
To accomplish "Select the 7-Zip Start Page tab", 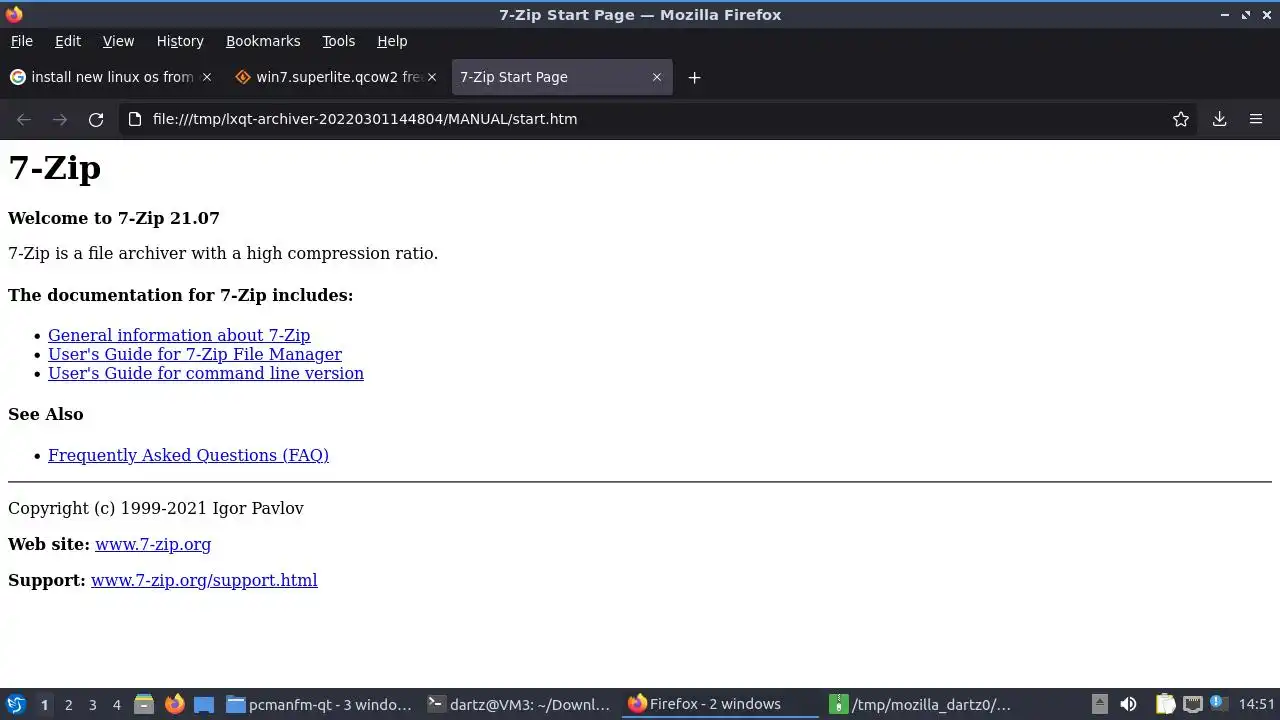I will [x=562, y=77].
